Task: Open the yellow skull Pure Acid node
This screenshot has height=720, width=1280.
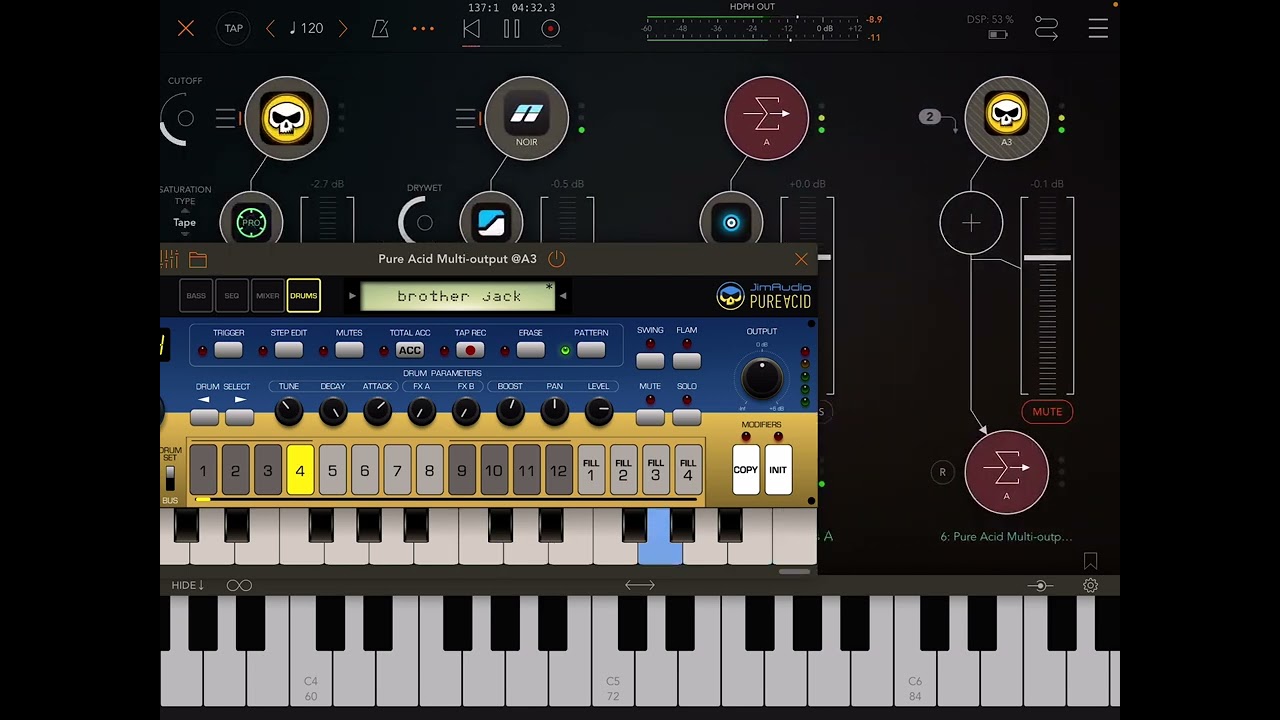Action: pyautogui.click(x=286, y=118)
